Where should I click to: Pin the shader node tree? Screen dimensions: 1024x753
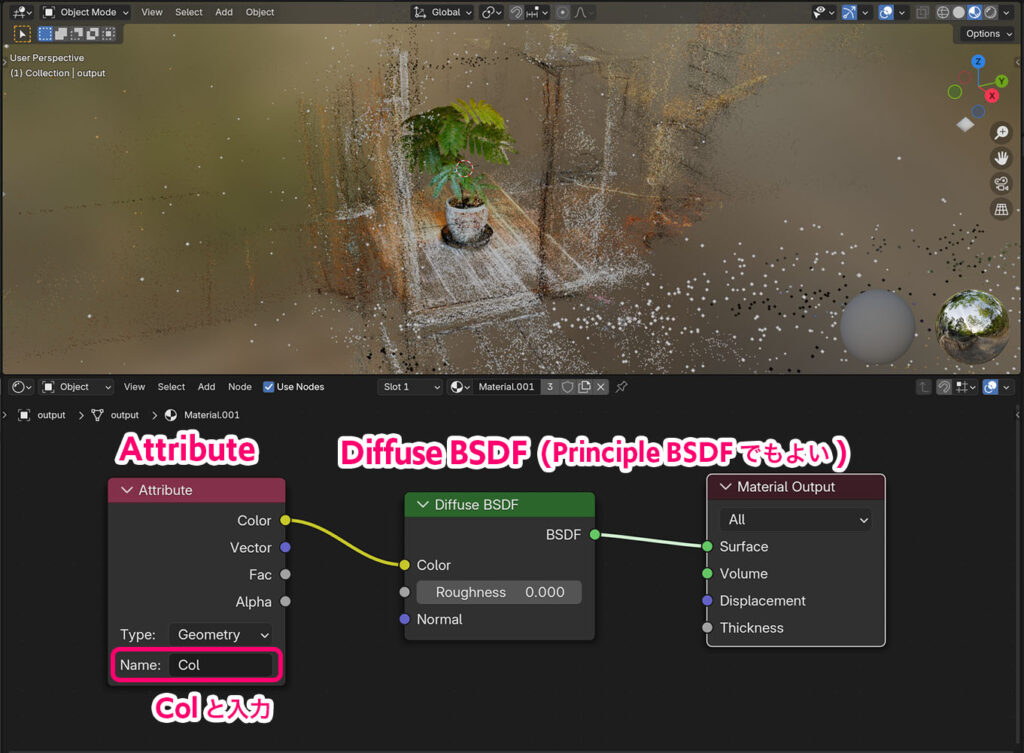(x=622, y=388)
